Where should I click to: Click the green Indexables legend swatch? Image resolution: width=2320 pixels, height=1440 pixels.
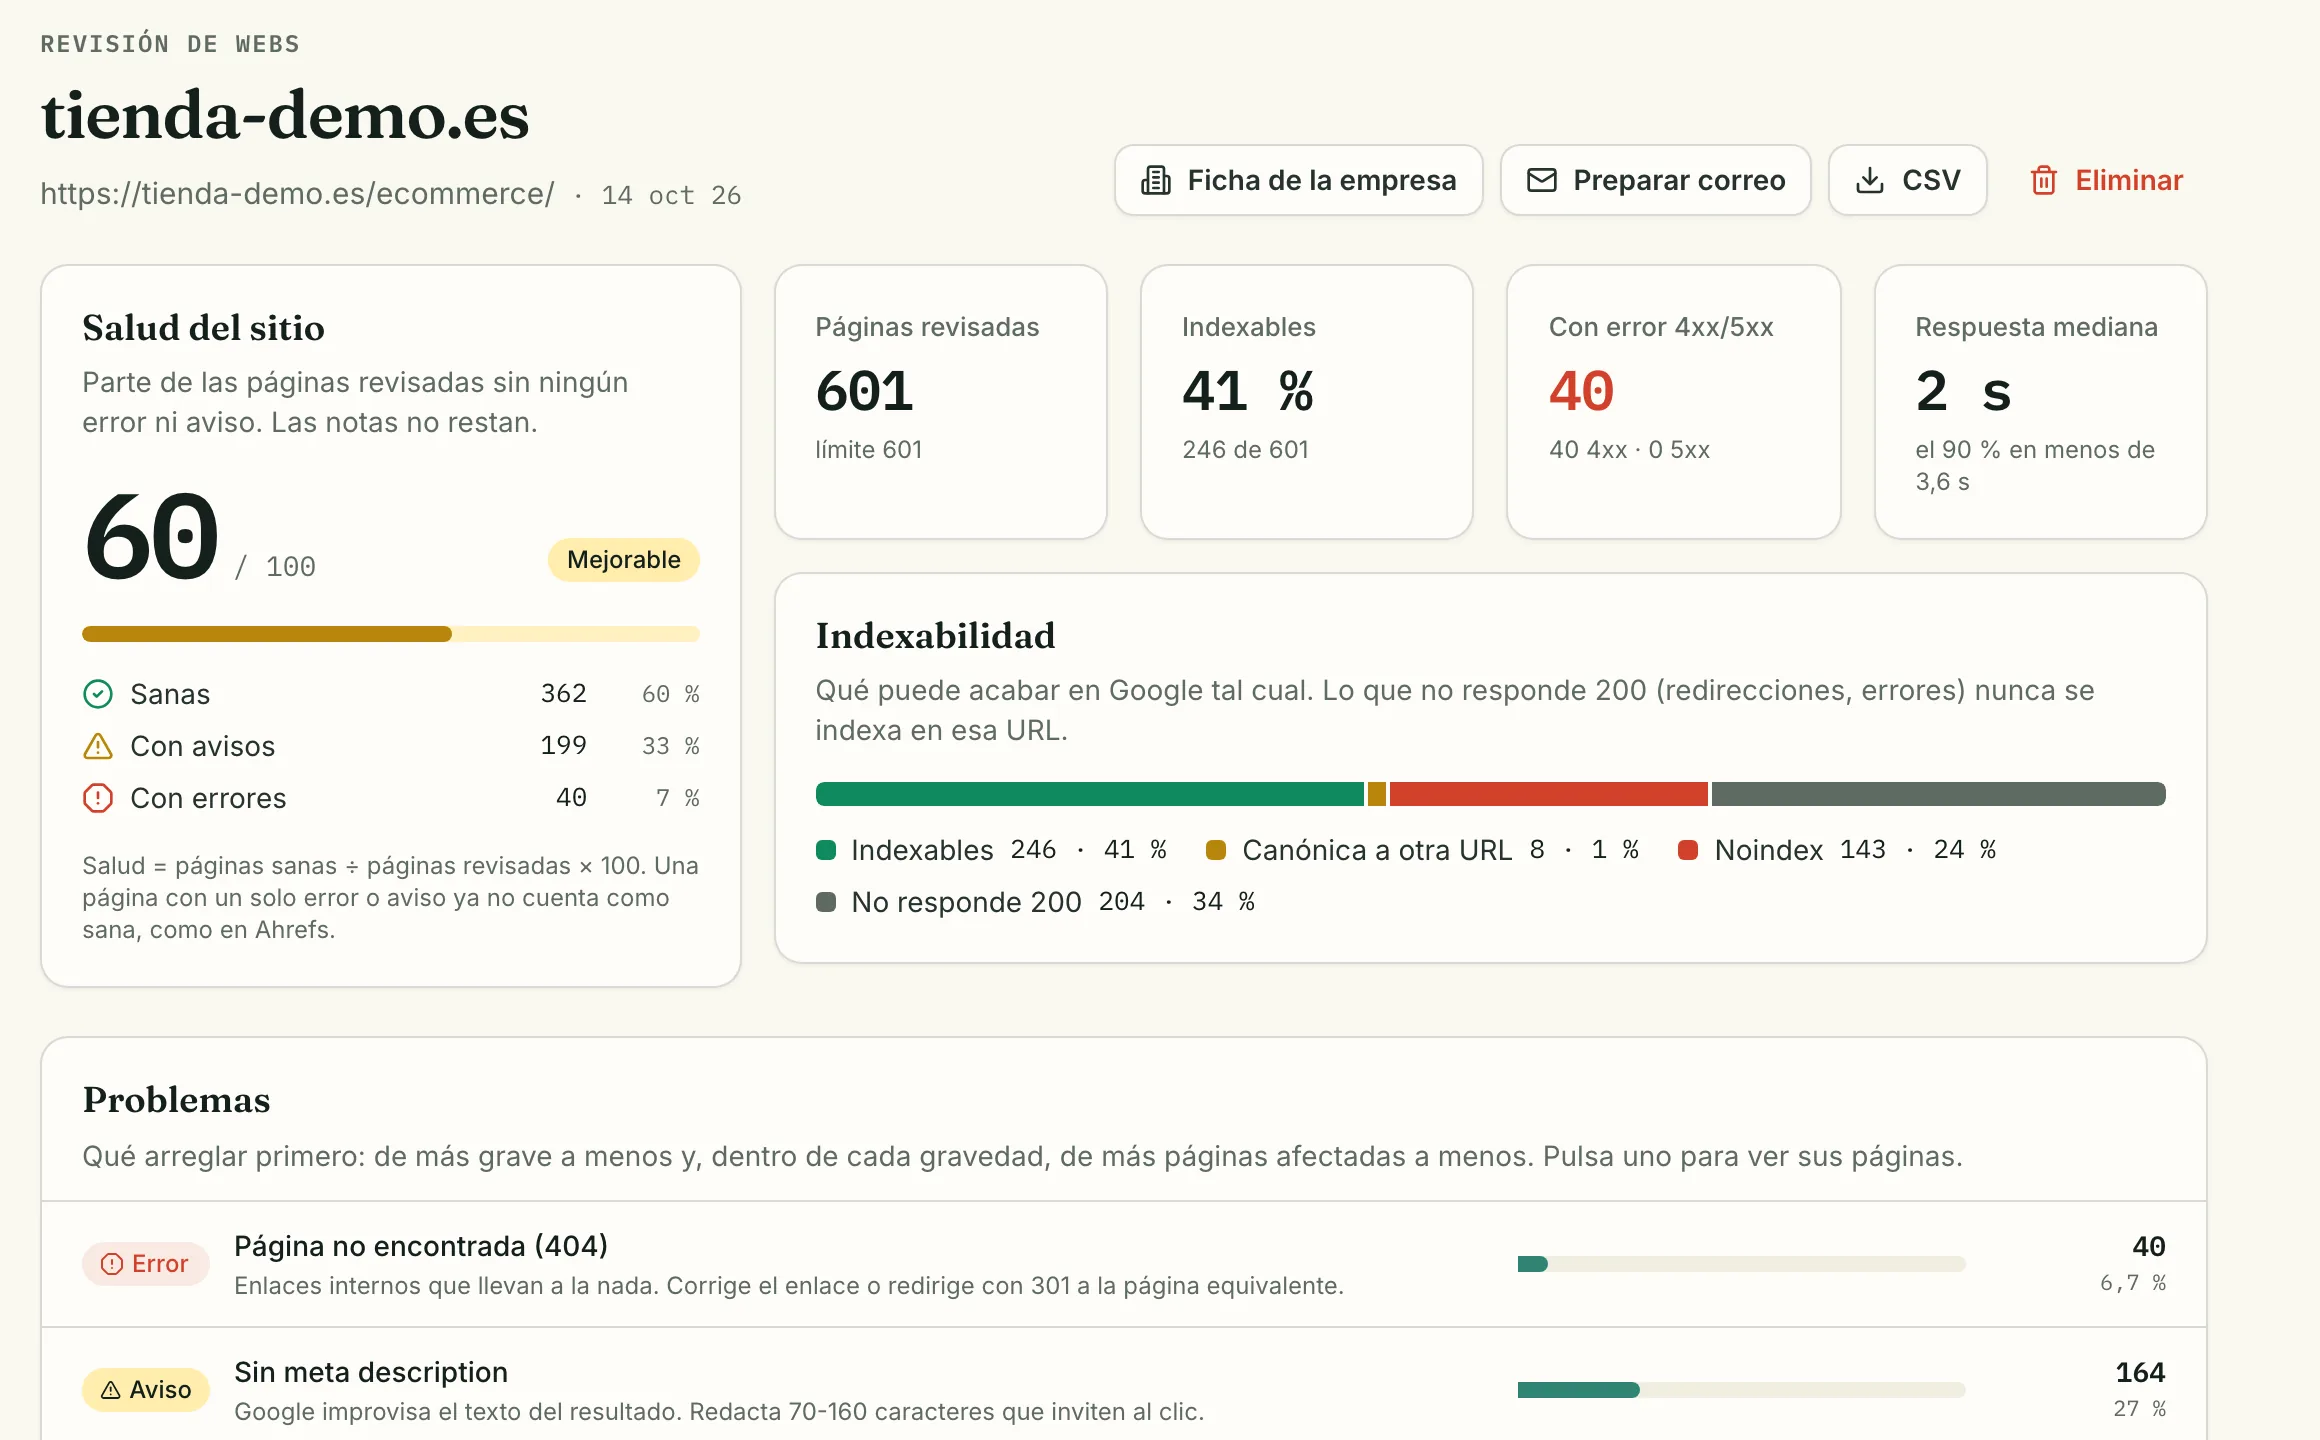(826, 850)
